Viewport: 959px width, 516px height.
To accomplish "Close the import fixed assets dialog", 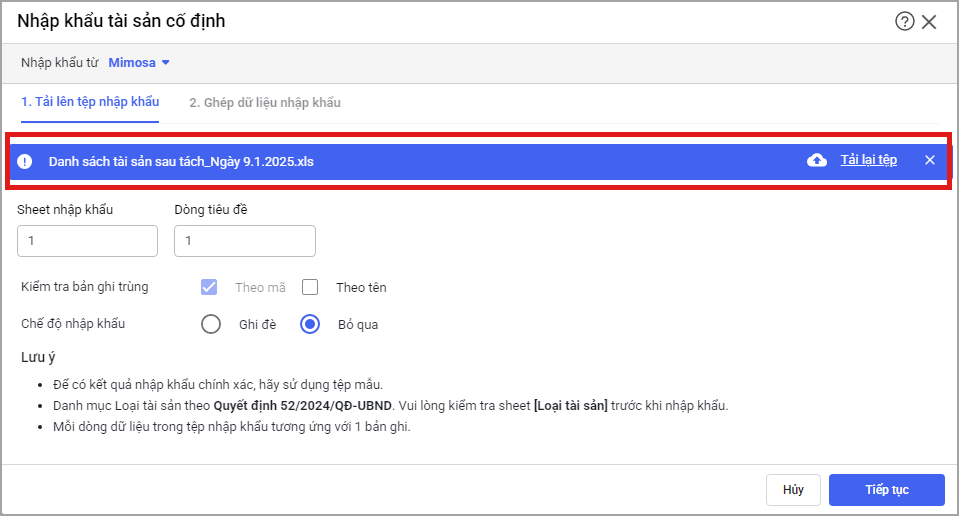I will (929, 21).
